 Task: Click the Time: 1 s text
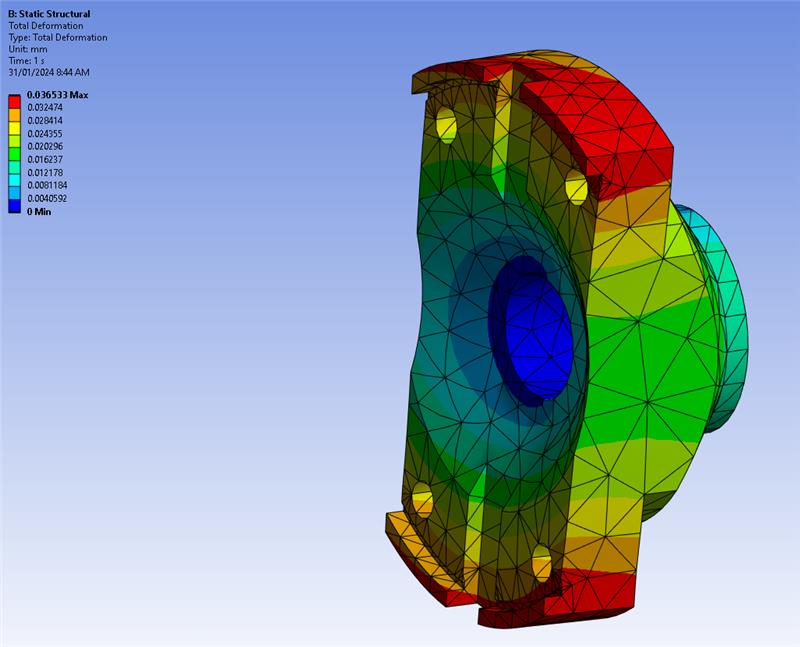click(x=27, y=61)
